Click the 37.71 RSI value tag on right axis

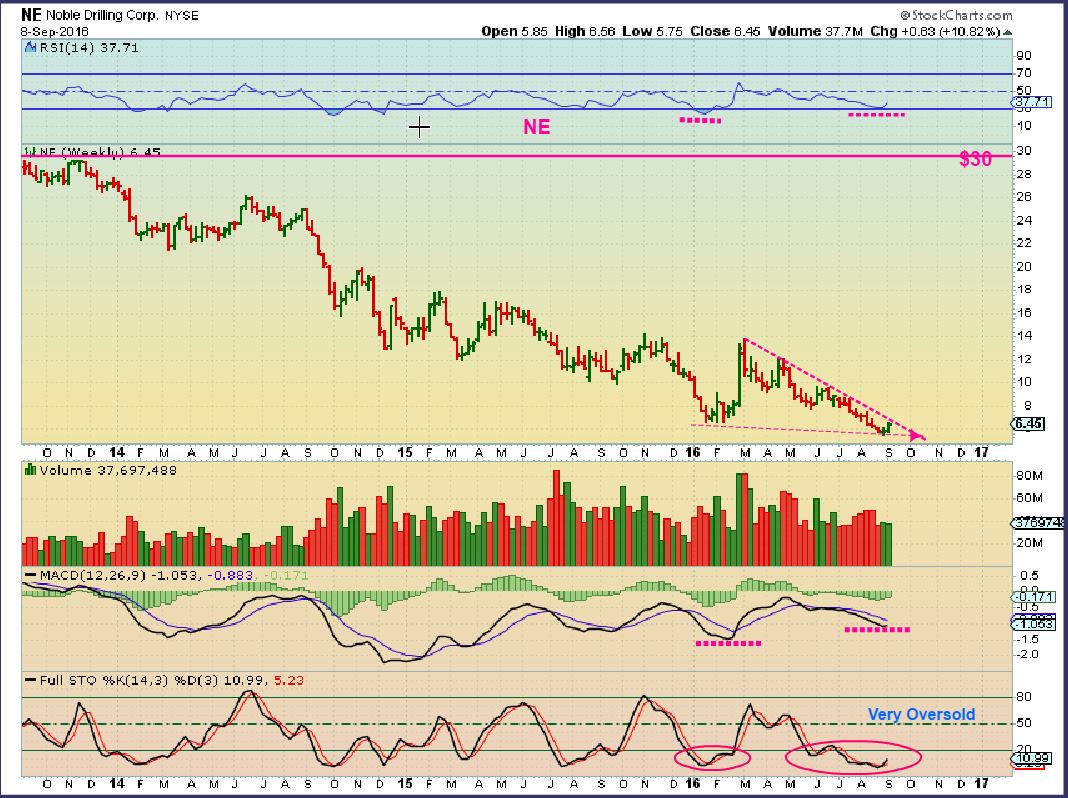[1032, 102]
